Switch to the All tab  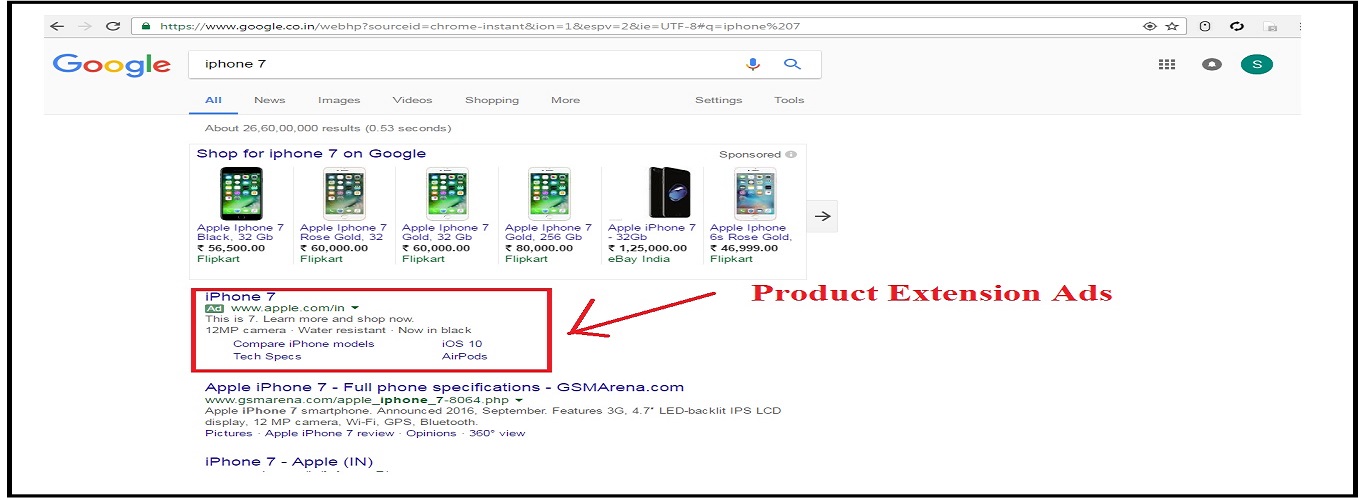214,100
